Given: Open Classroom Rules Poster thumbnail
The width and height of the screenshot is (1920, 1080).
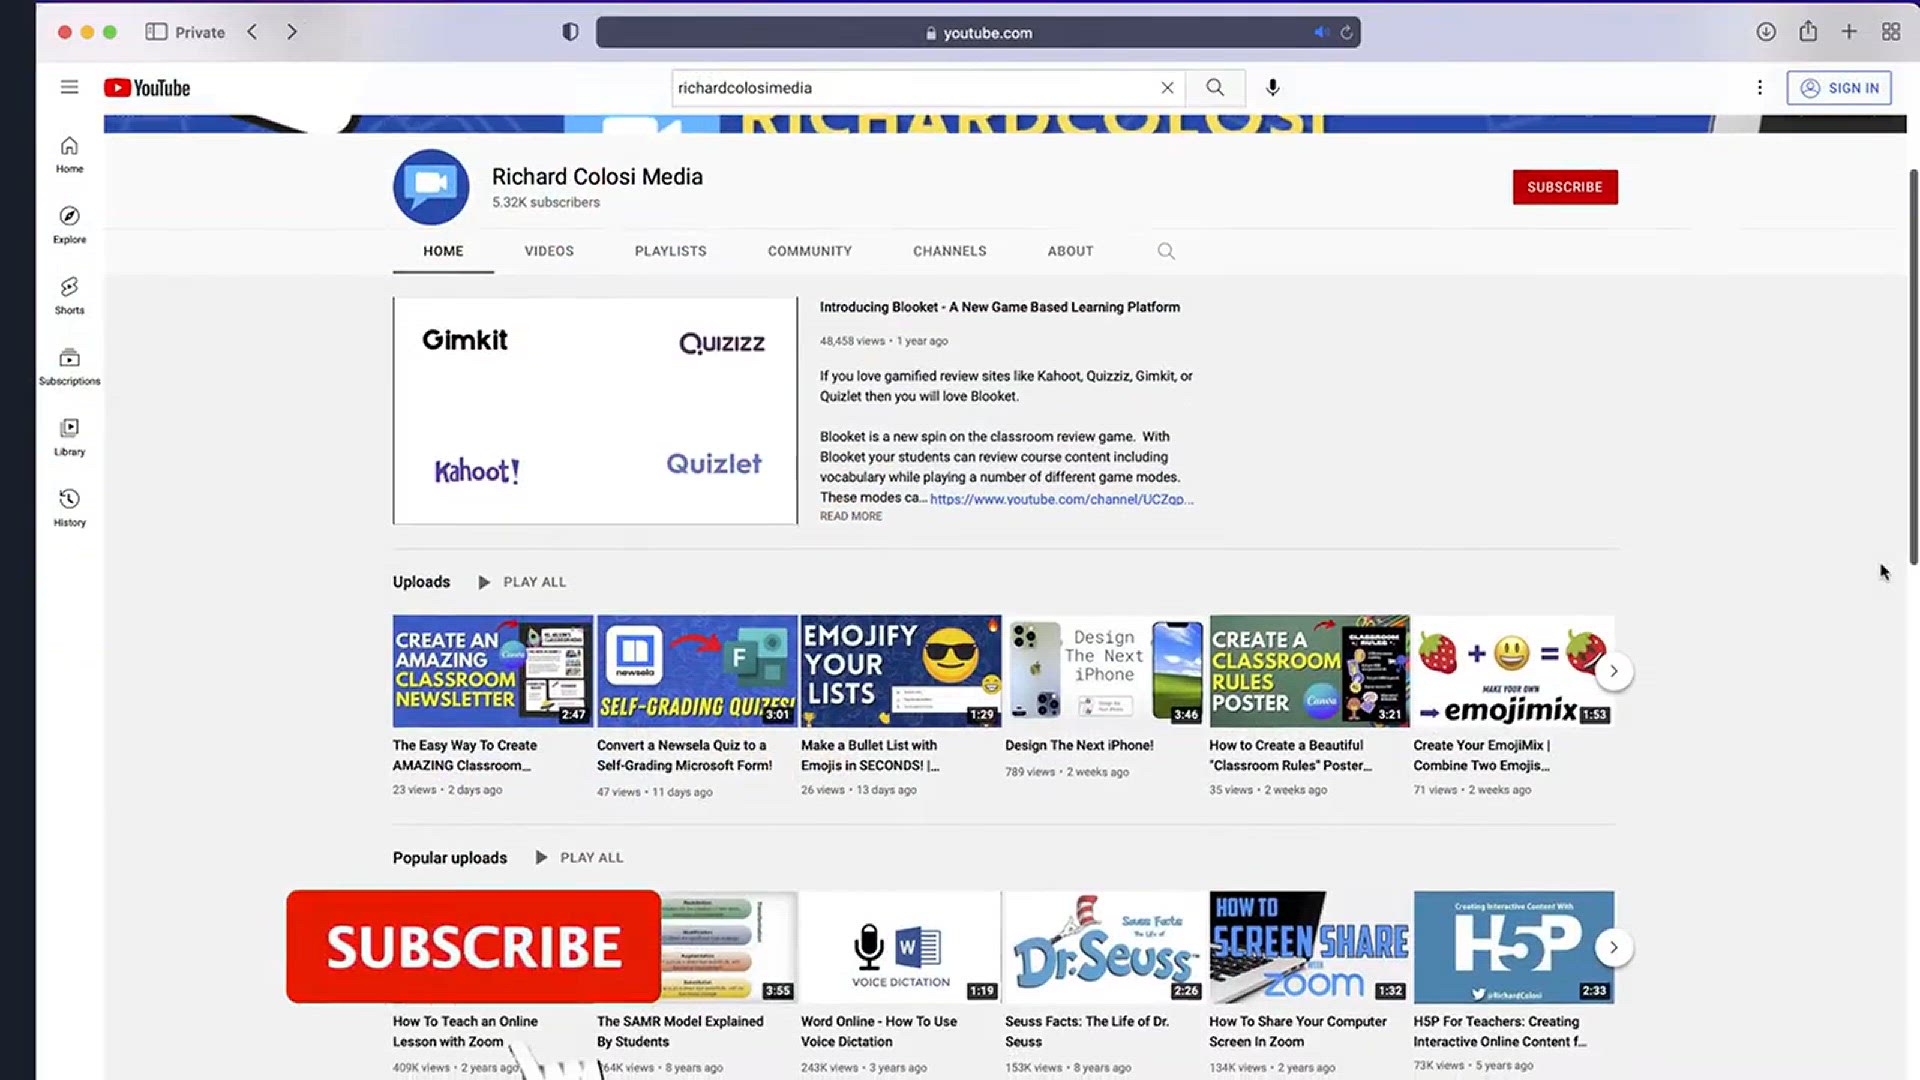Looking at the screenshot, I should coord(1309,671).
